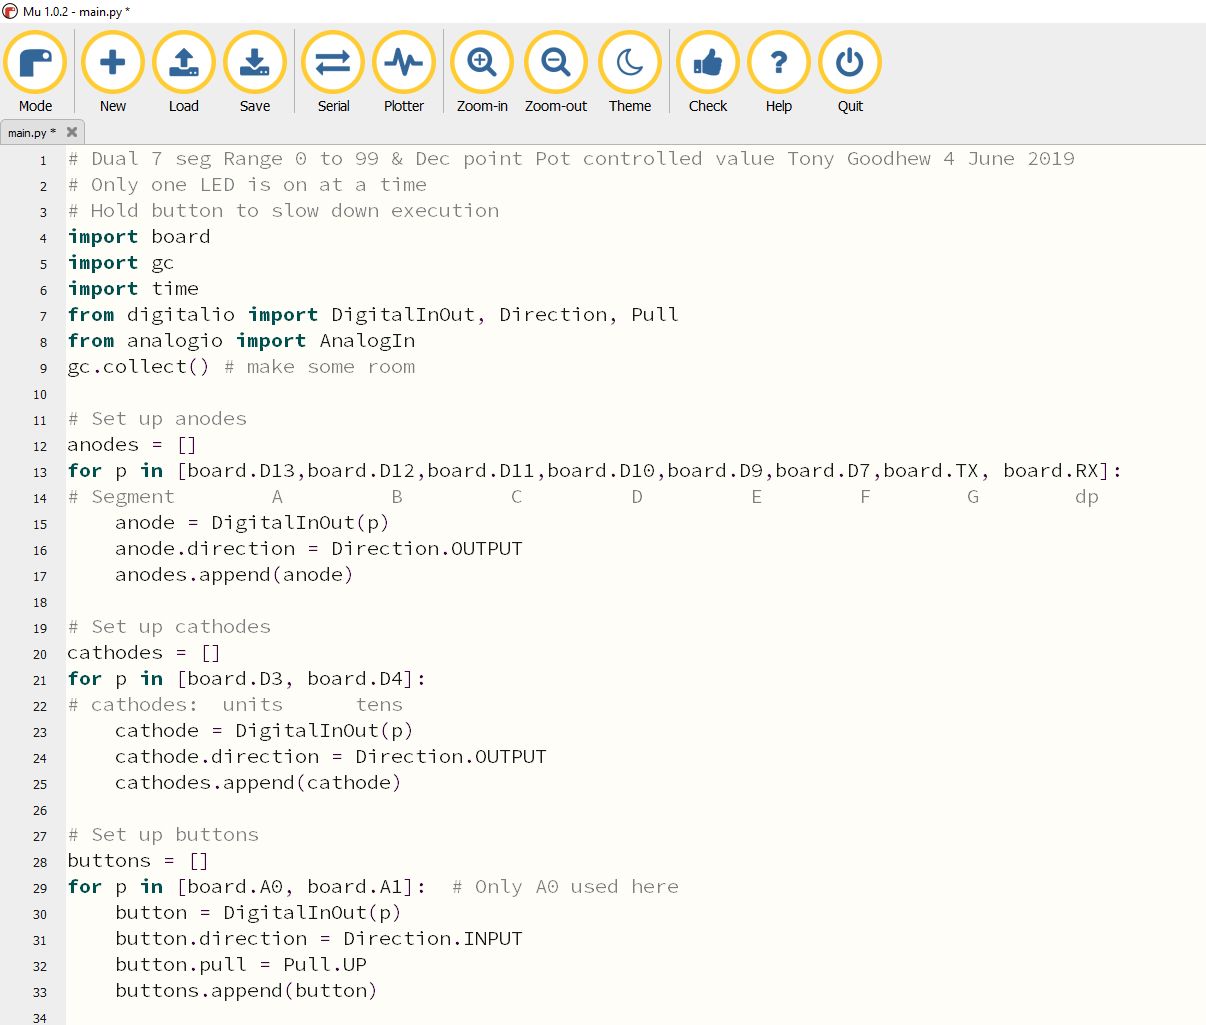Quit the Mu editor
The height and width of the screenshot is (1025, 1206).
tap(850, 63)
